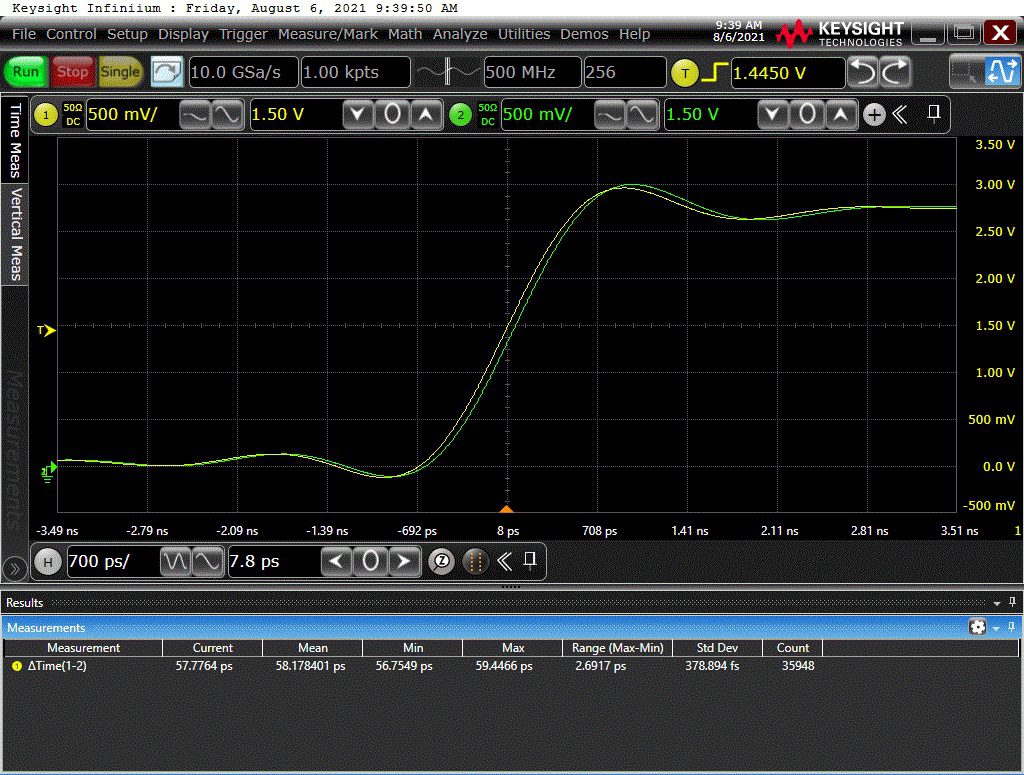Screen dimensions: 1024x775
Task: Click the add channel plus icon
Action: pos(874,115)
